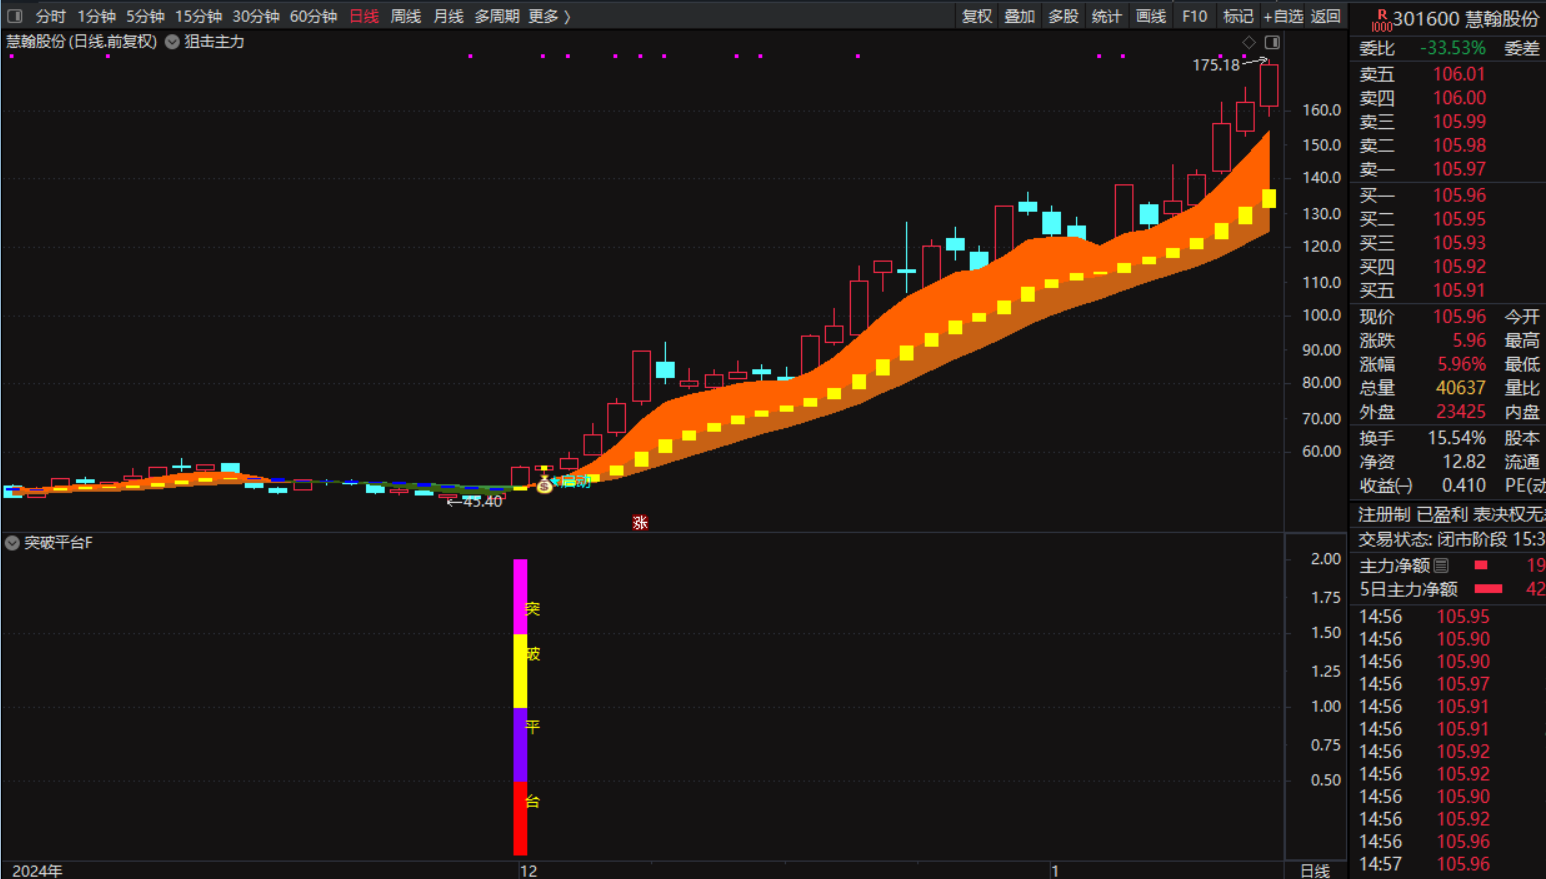Open the 画线 drawing tool
1546x879 pixels.
click(1150, 16)
